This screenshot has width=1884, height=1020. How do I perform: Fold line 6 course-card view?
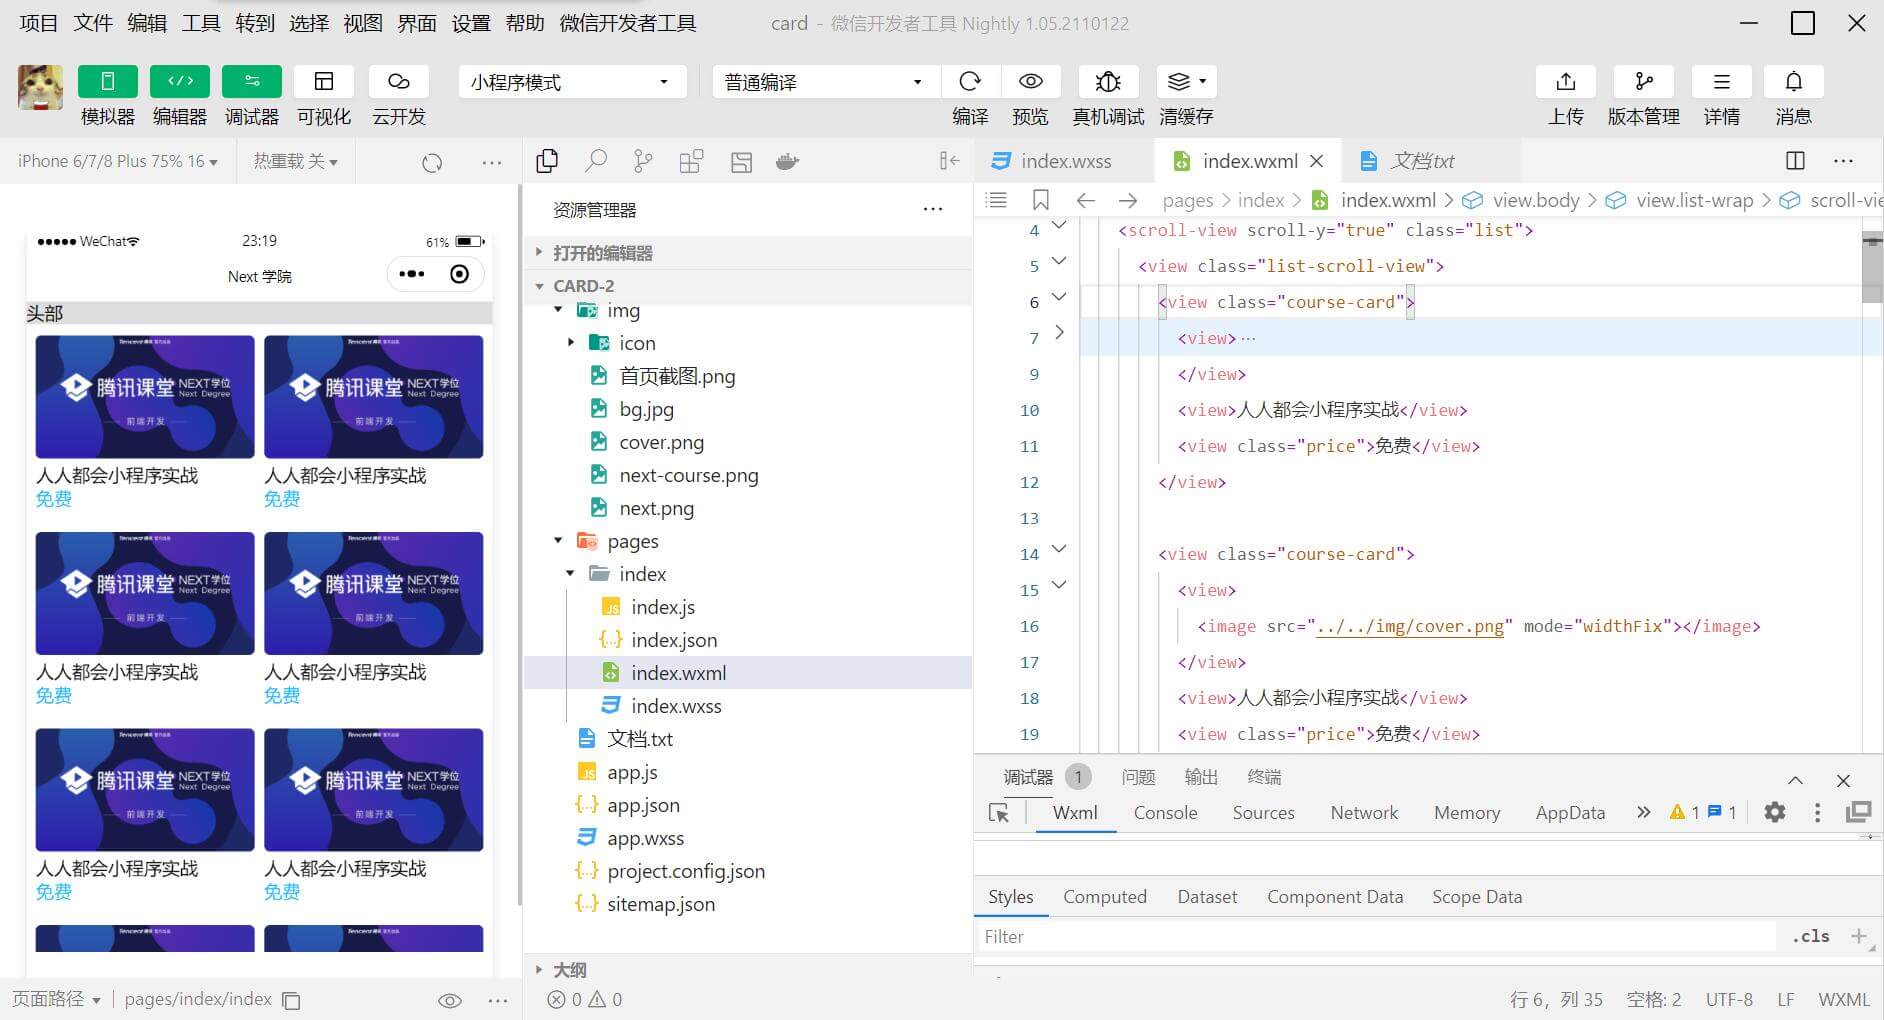(1060, 297)
